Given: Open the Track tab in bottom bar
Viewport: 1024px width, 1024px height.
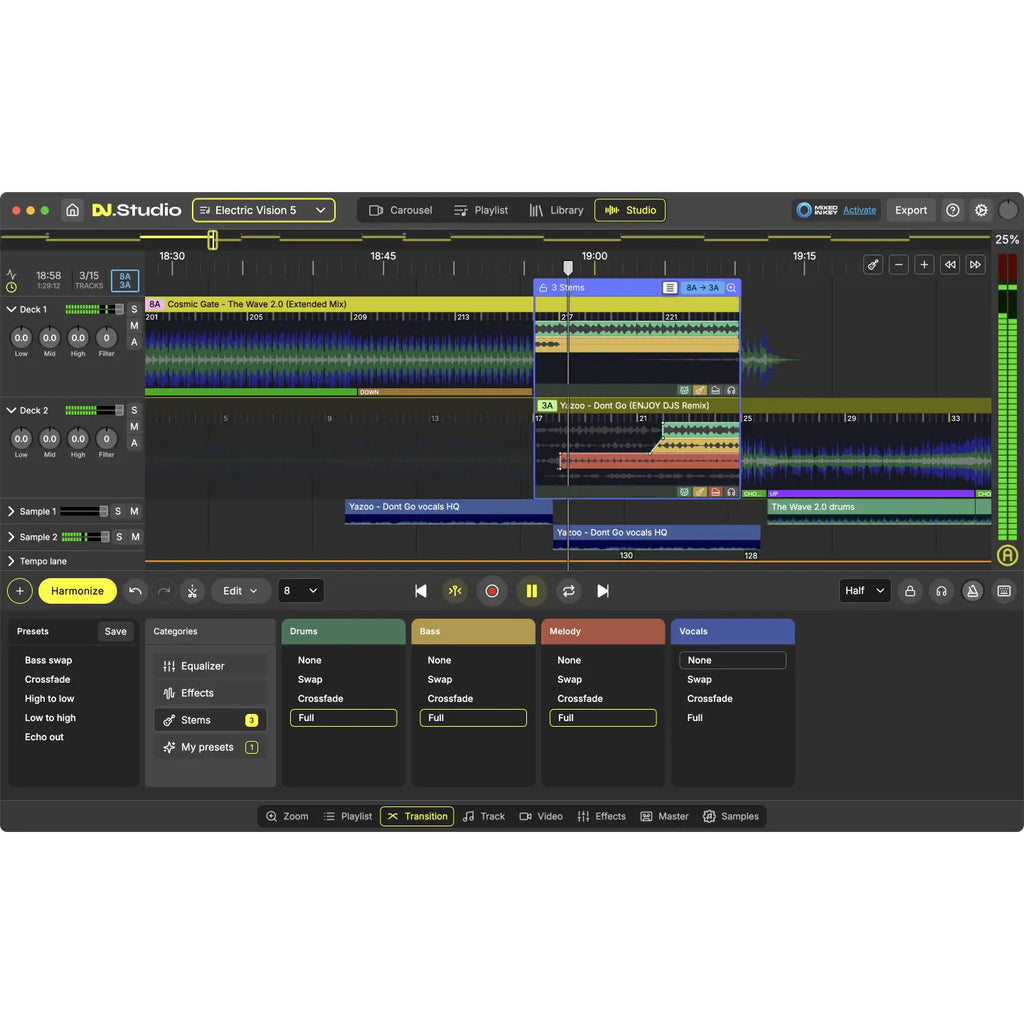Looking at the screenshot, I should click(x=484, y=816).
